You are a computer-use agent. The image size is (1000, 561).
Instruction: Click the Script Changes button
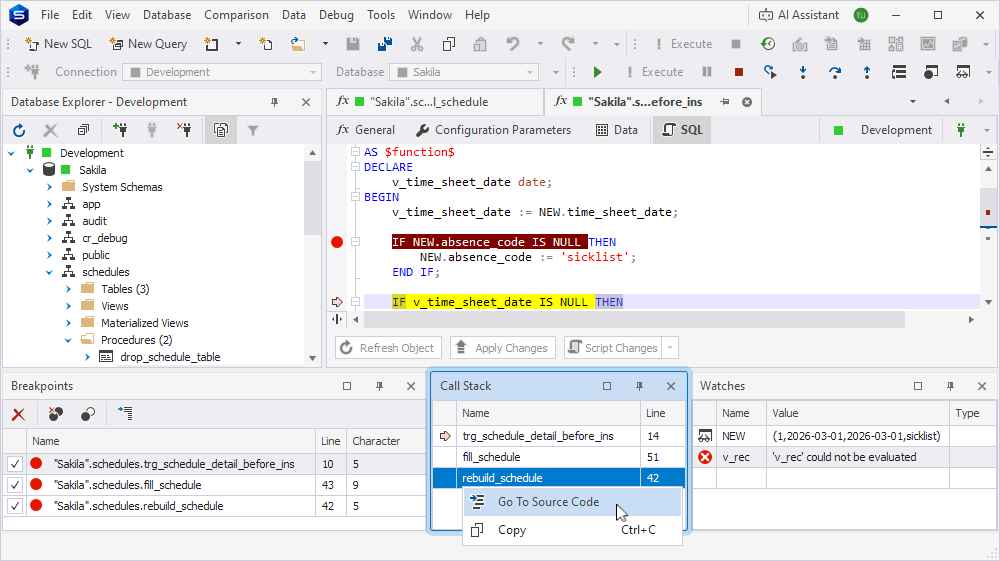613,348
